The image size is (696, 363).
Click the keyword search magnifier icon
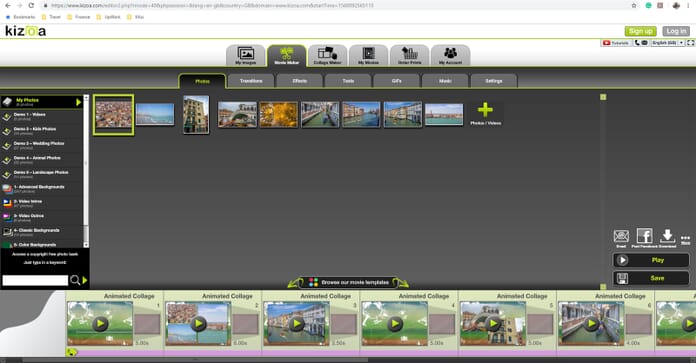pos(75,280)
